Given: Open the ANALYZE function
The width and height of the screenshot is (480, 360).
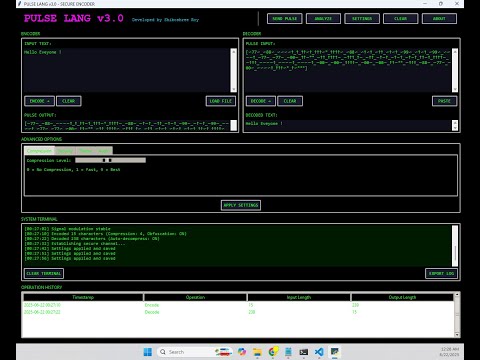Looking at the screenshot, I should coord(323,19).
